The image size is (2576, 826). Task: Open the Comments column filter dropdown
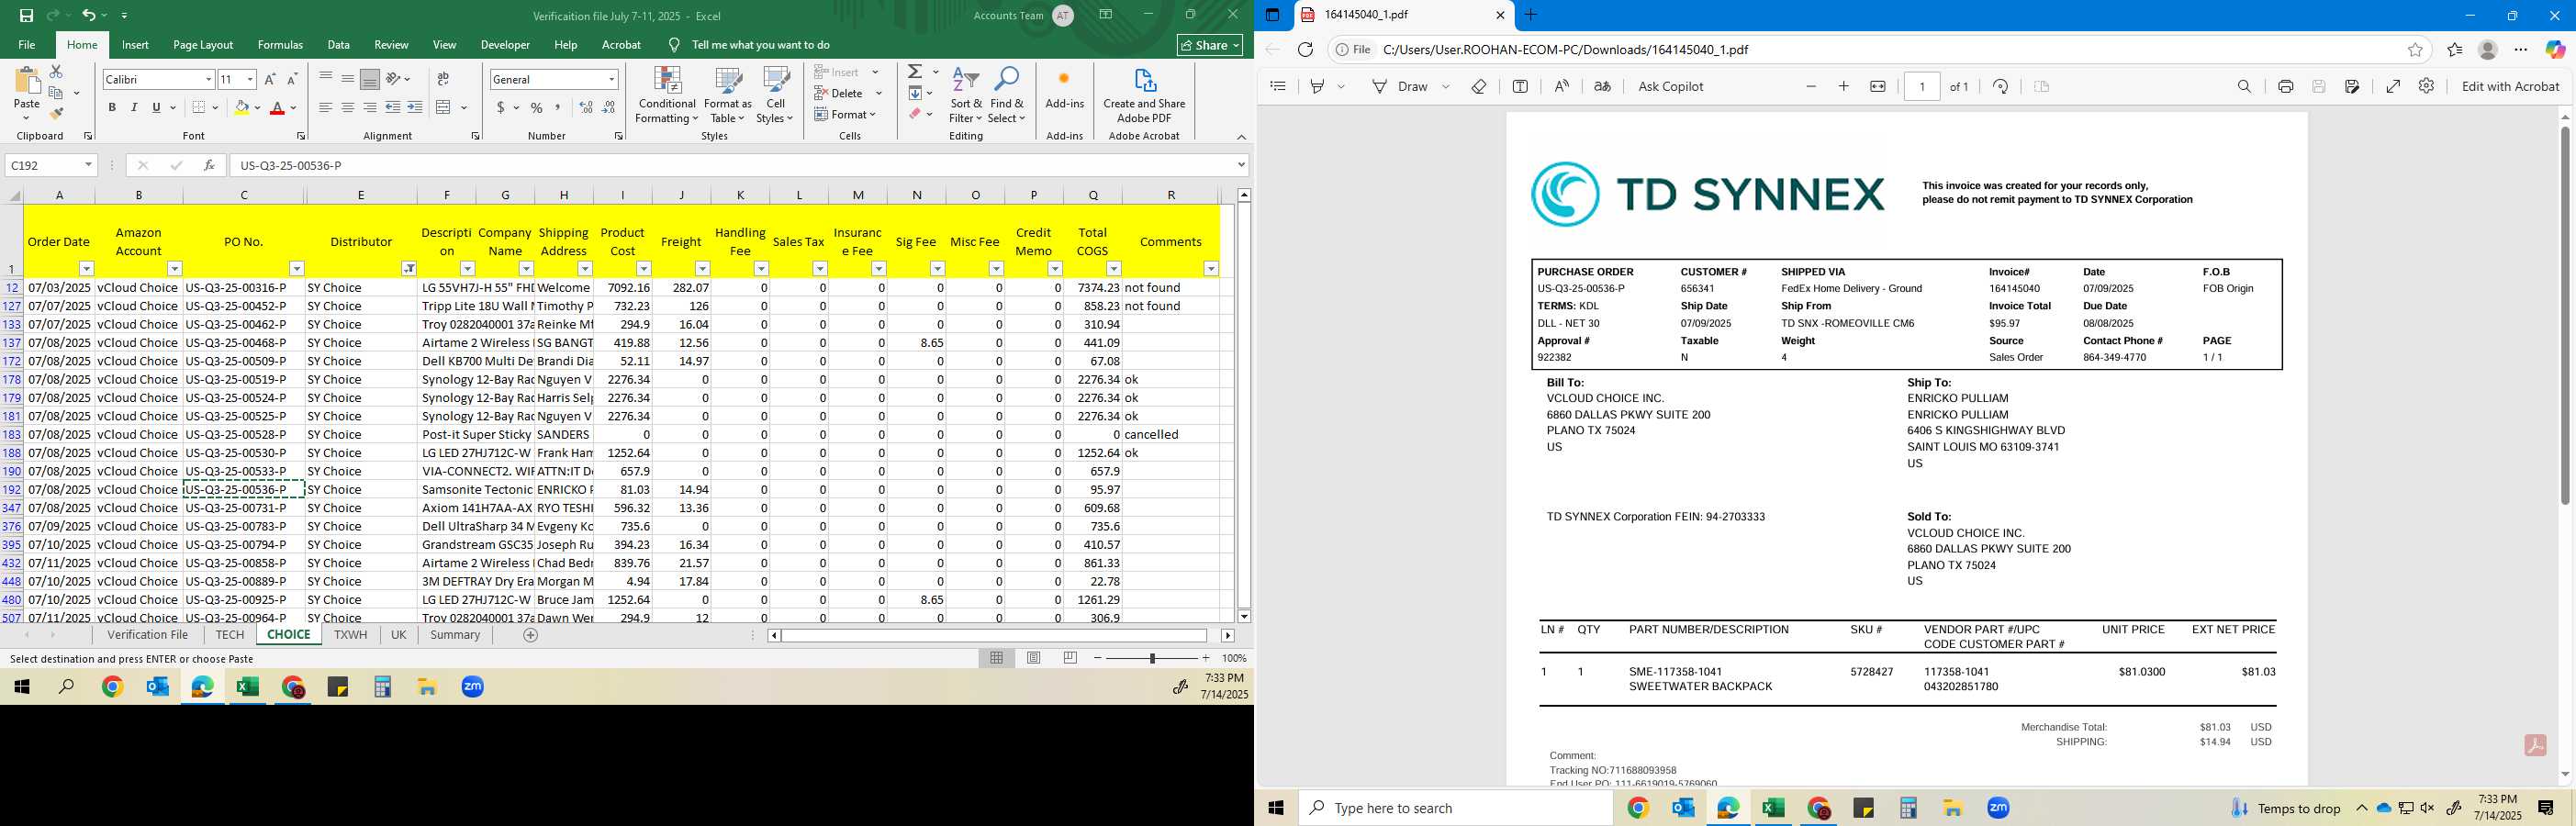[1211, 269]
